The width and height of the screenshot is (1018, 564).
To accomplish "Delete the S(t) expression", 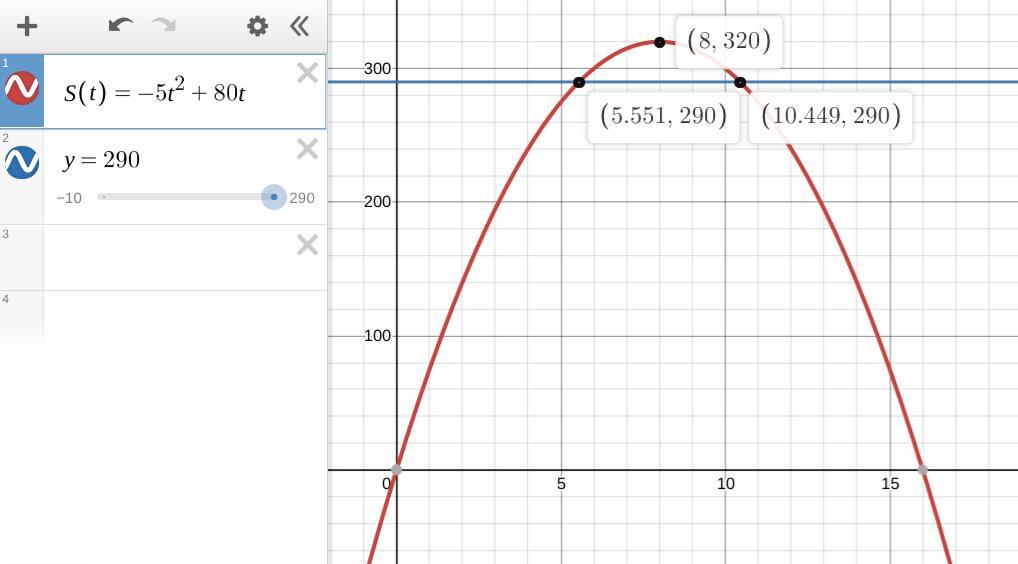I will click(307, 73).
